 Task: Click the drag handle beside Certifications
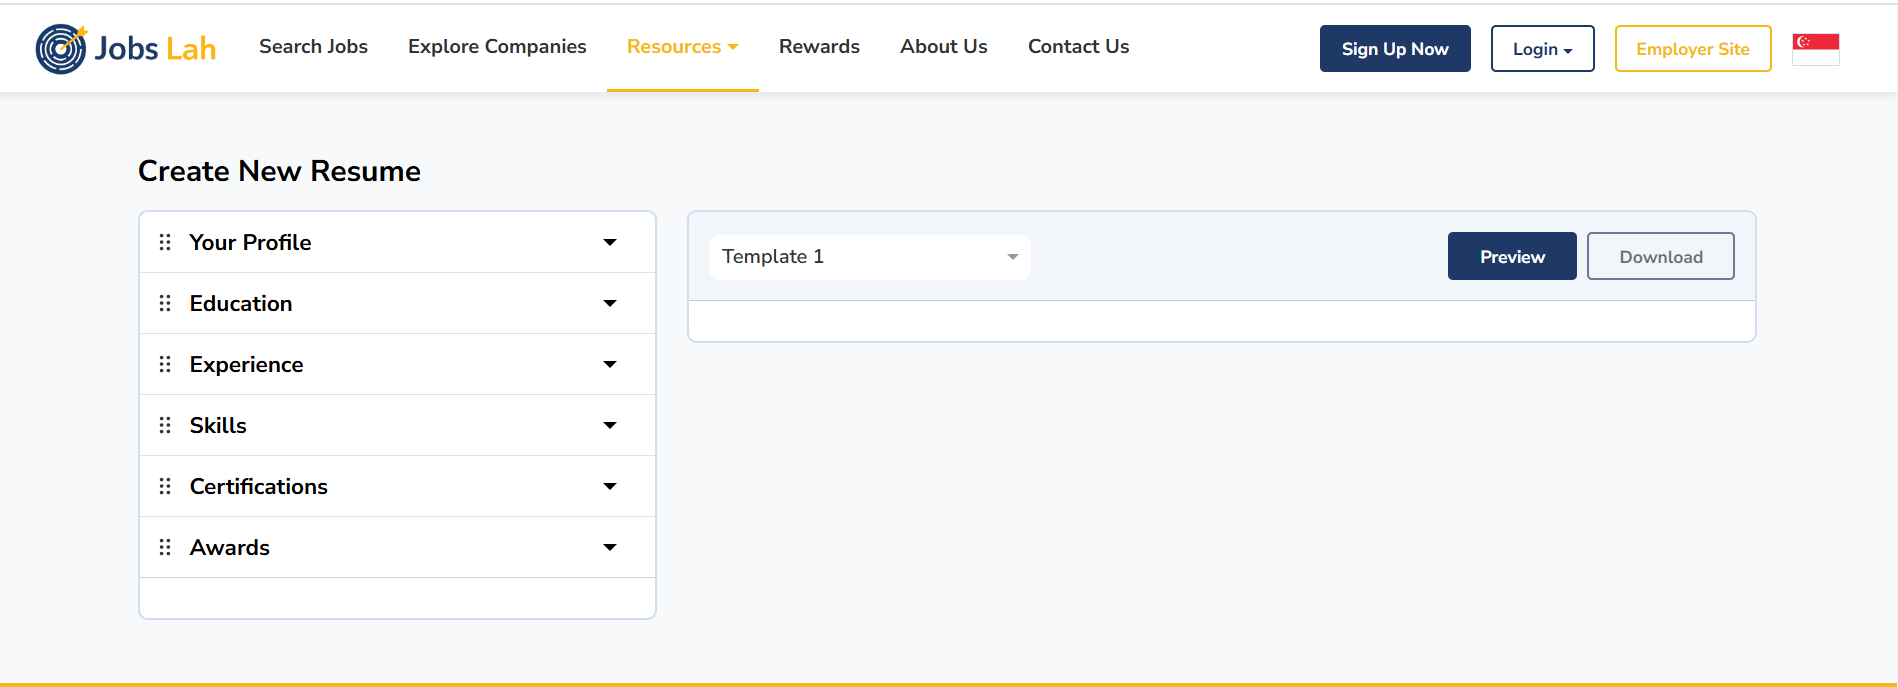165,486
